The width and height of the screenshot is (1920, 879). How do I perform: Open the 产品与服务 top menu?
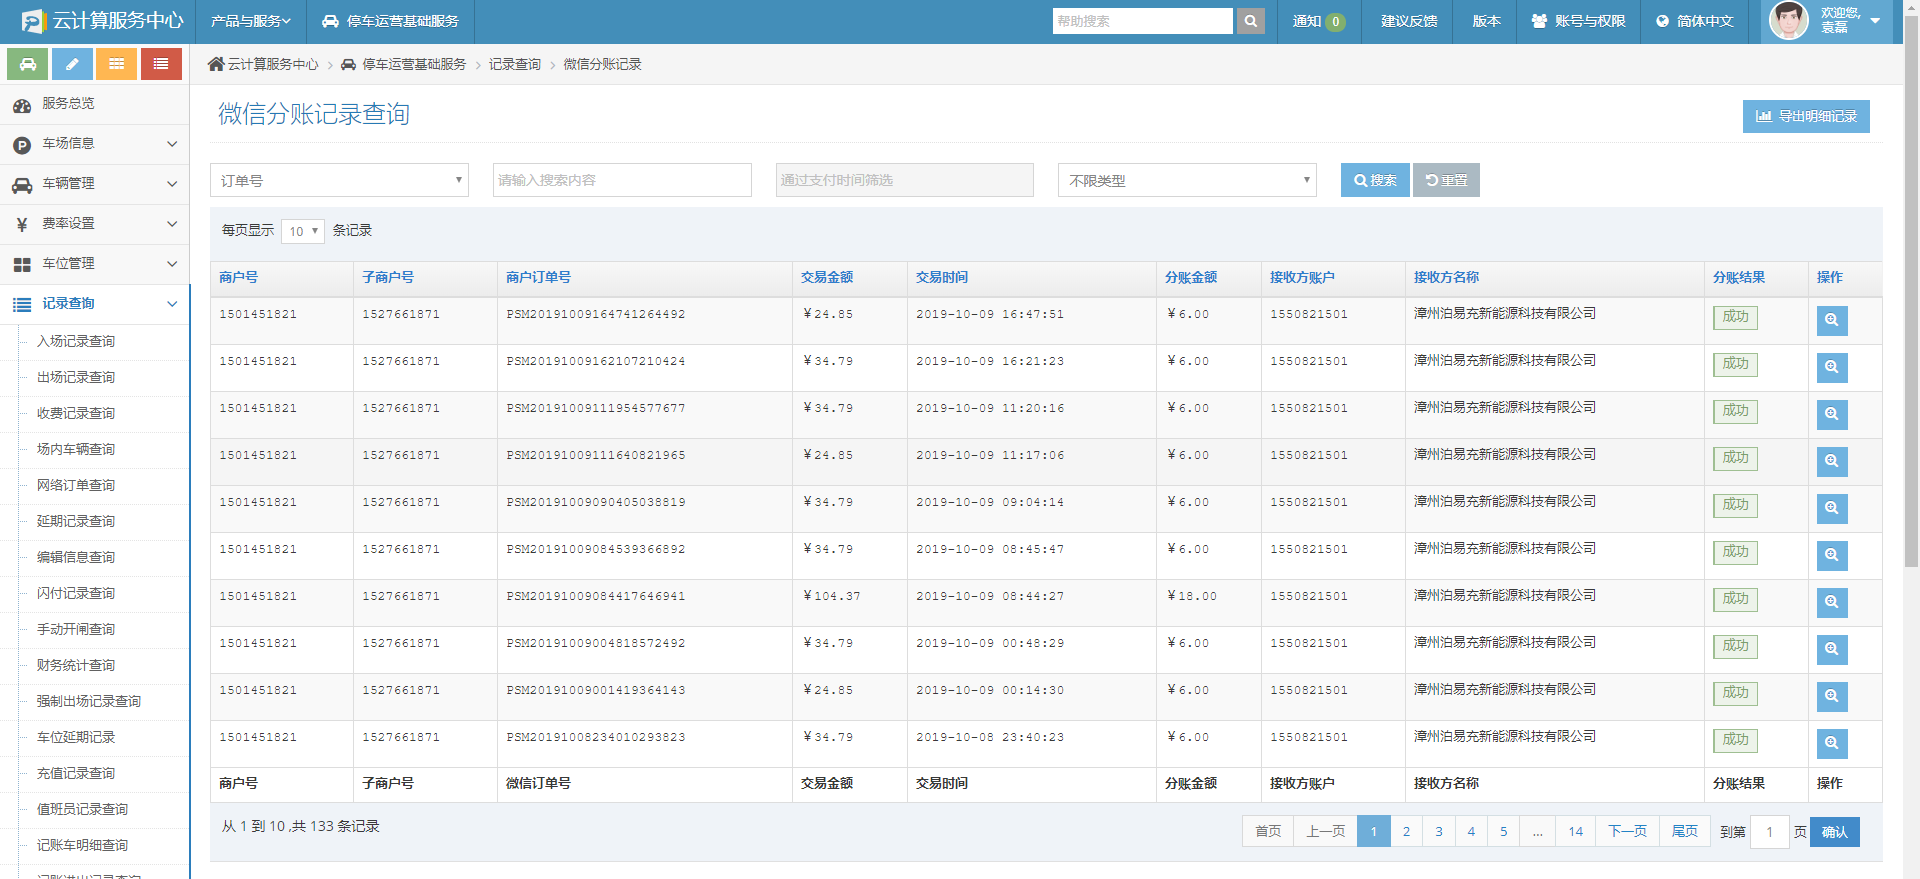point(250,21)
